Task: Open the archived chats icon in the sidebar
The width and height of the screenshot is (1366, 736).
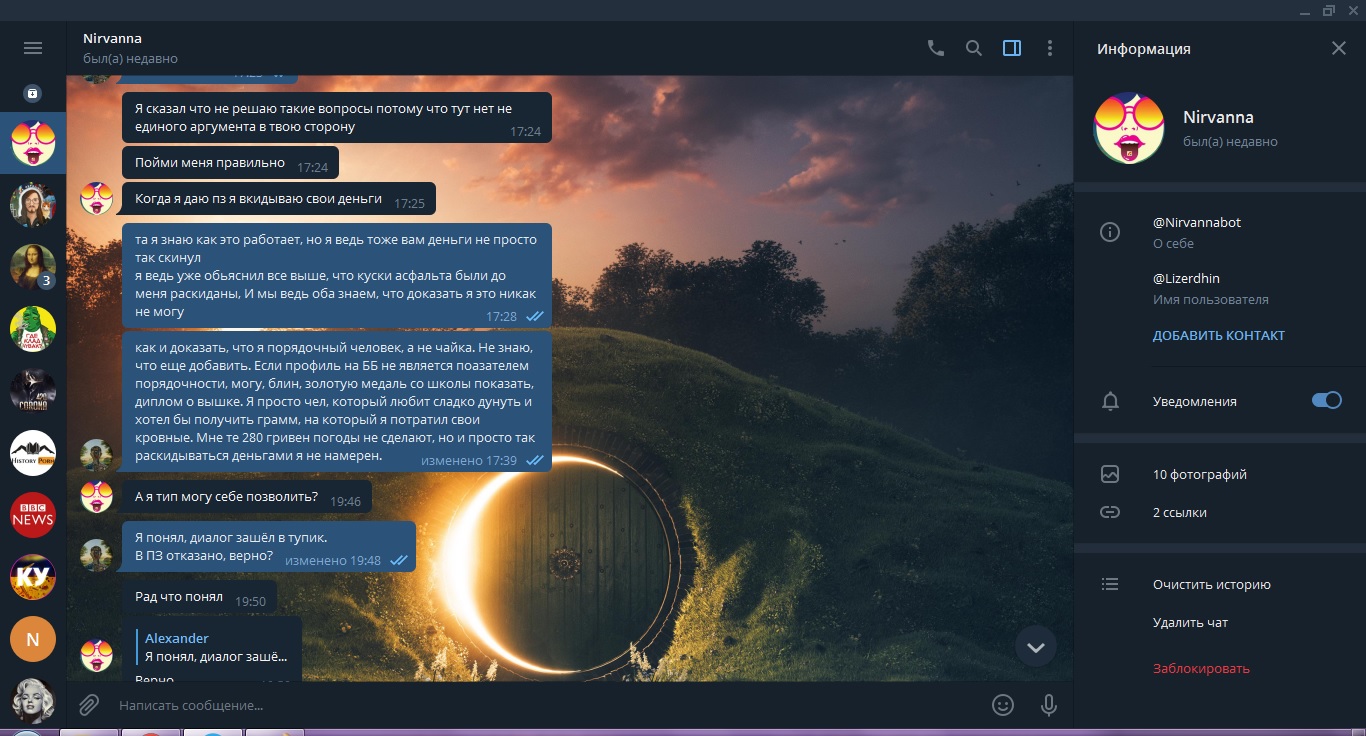Action: [33, 94]
